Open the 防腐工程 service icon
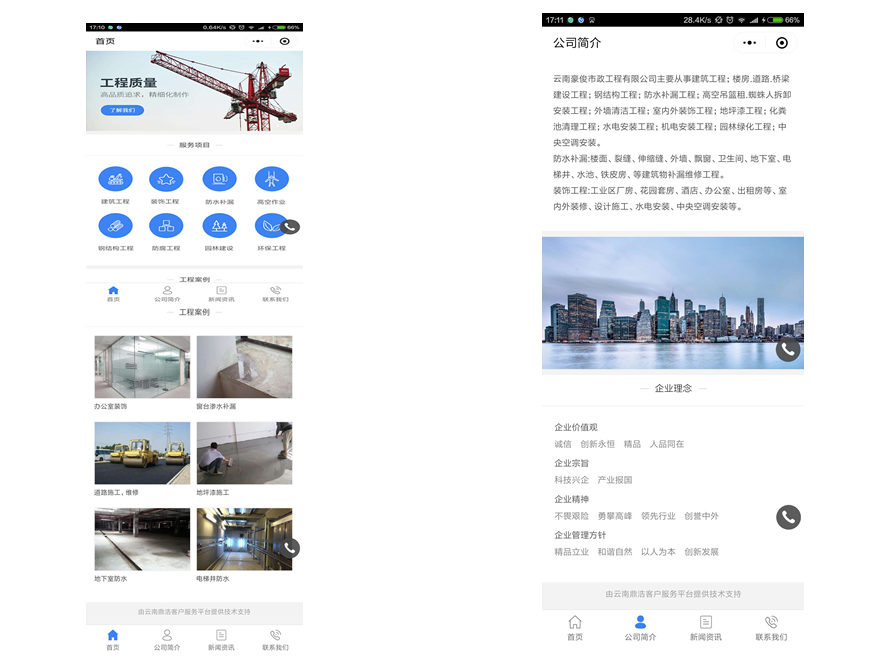 tap(166, 226)
